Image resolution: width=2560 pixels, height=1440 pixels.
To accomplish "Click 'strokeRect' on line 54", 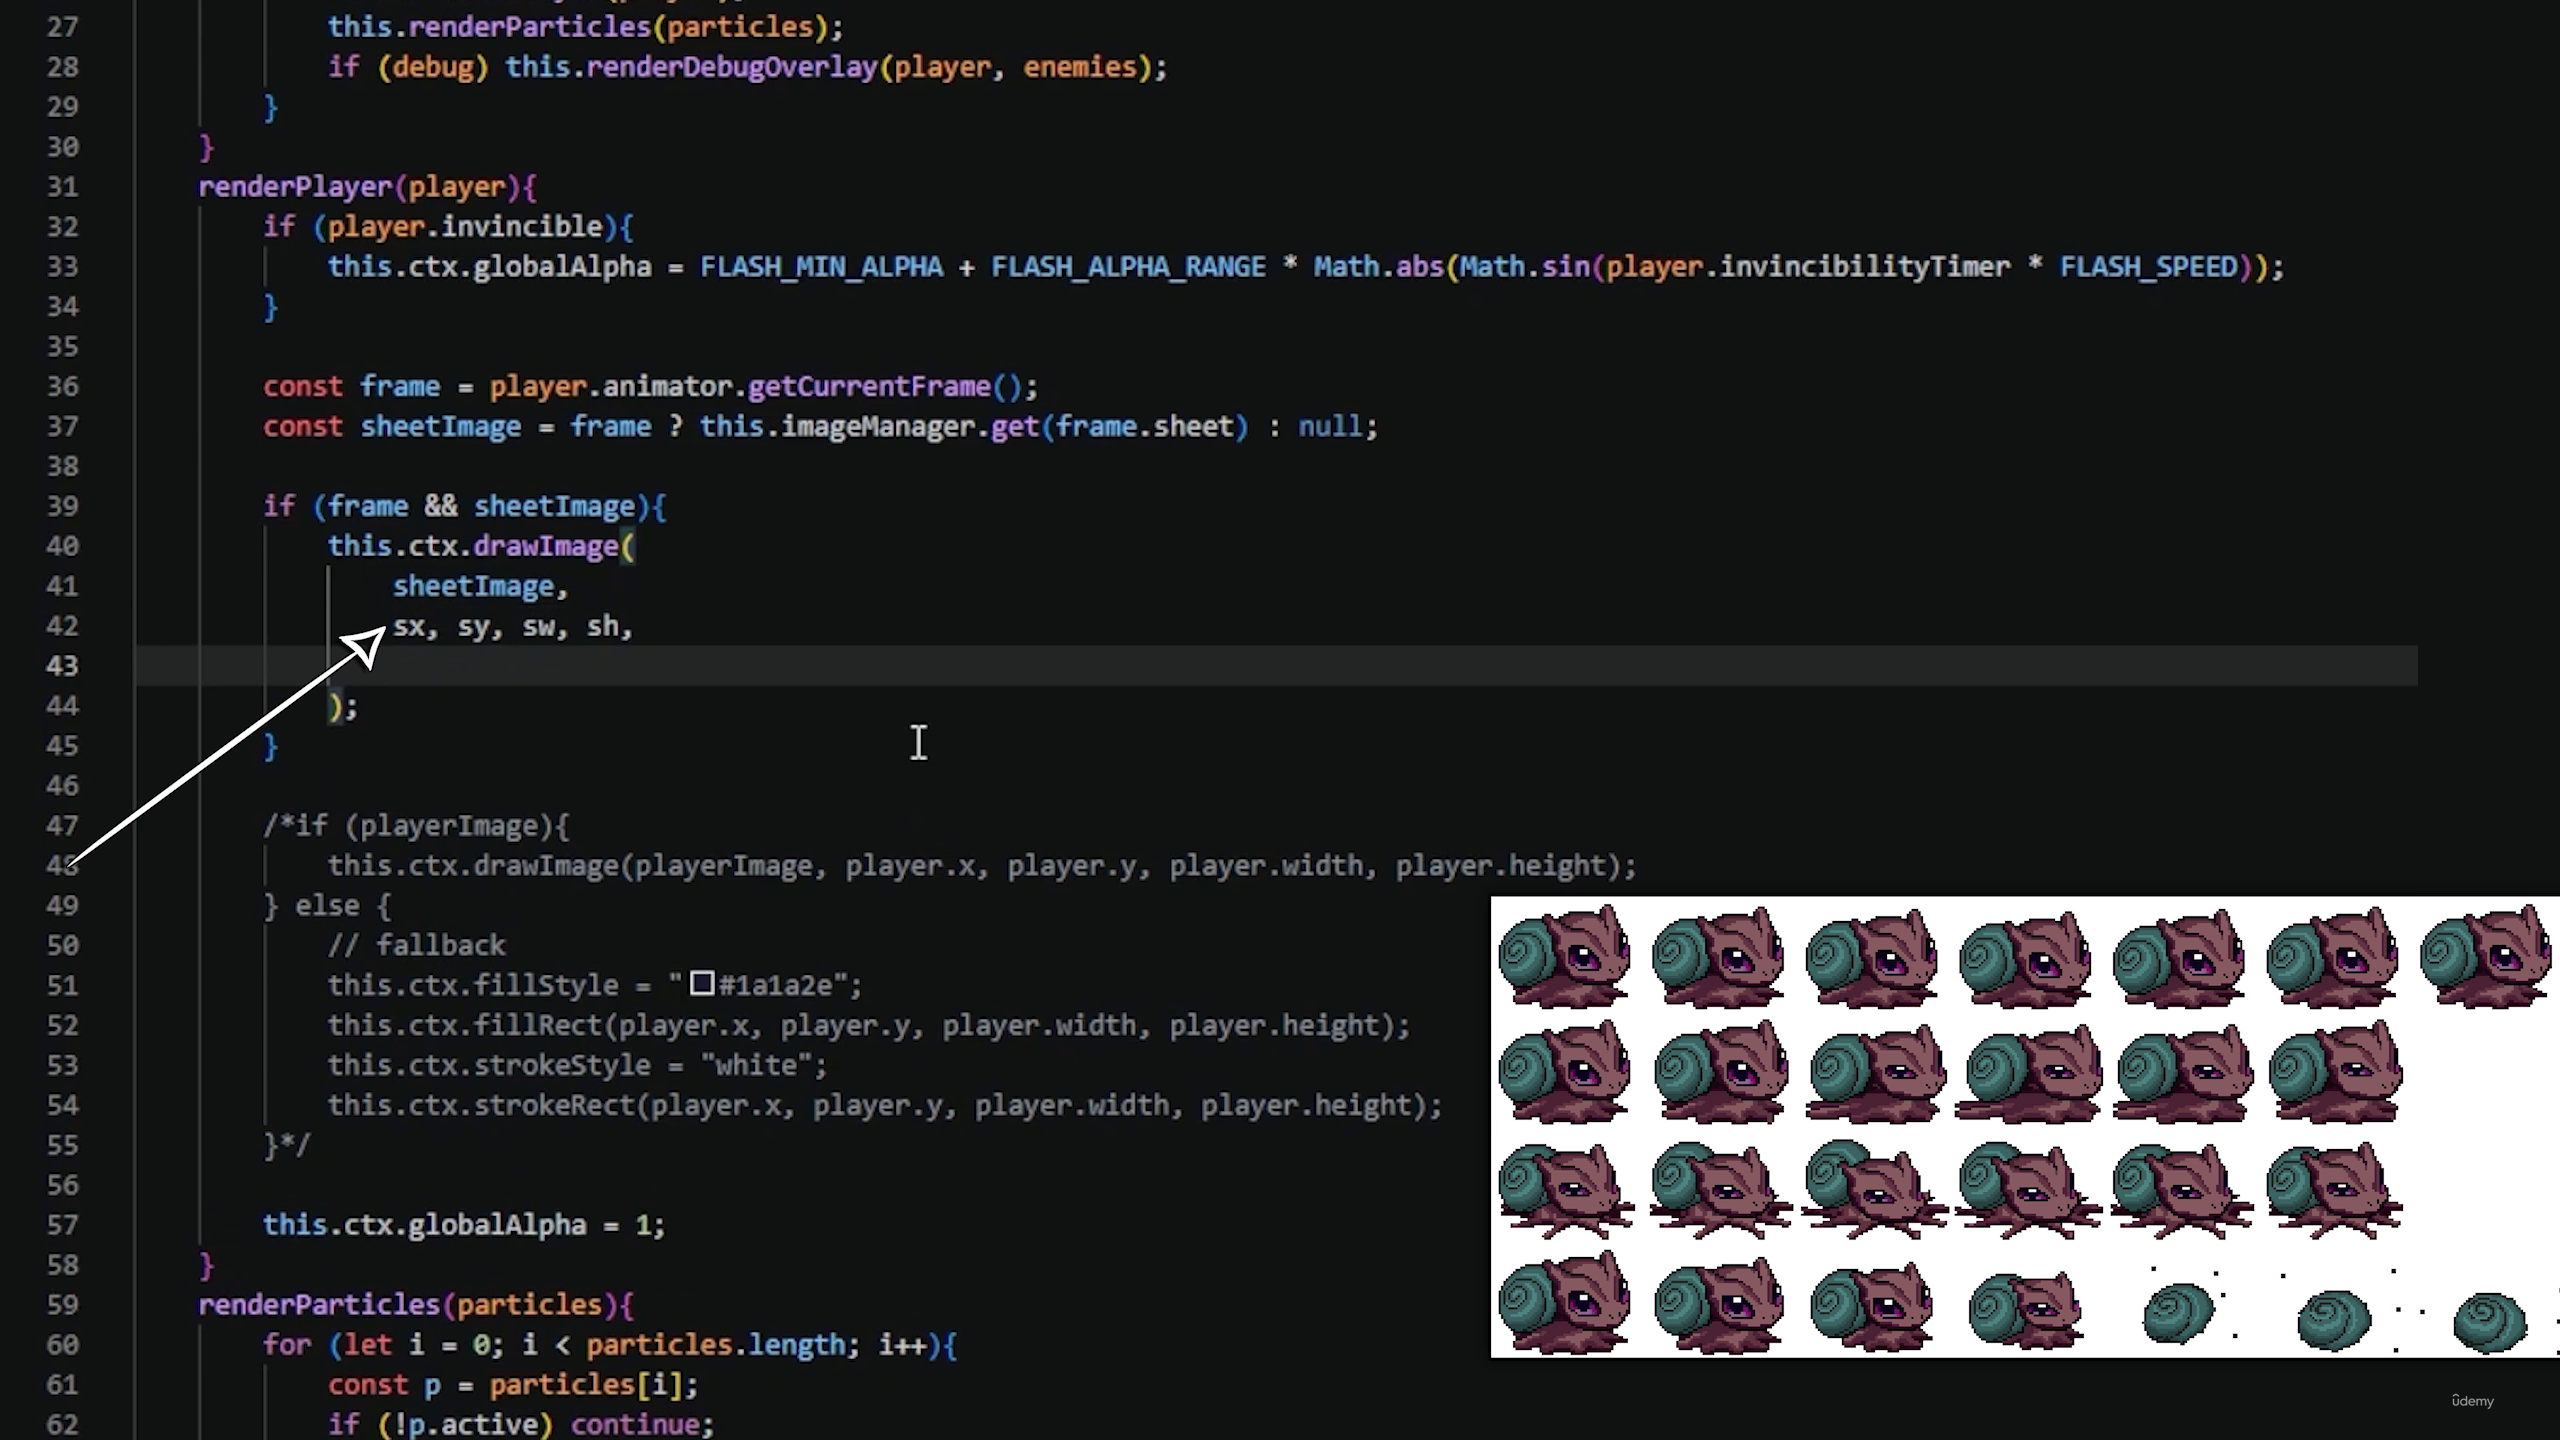I will coord(554,1106).
